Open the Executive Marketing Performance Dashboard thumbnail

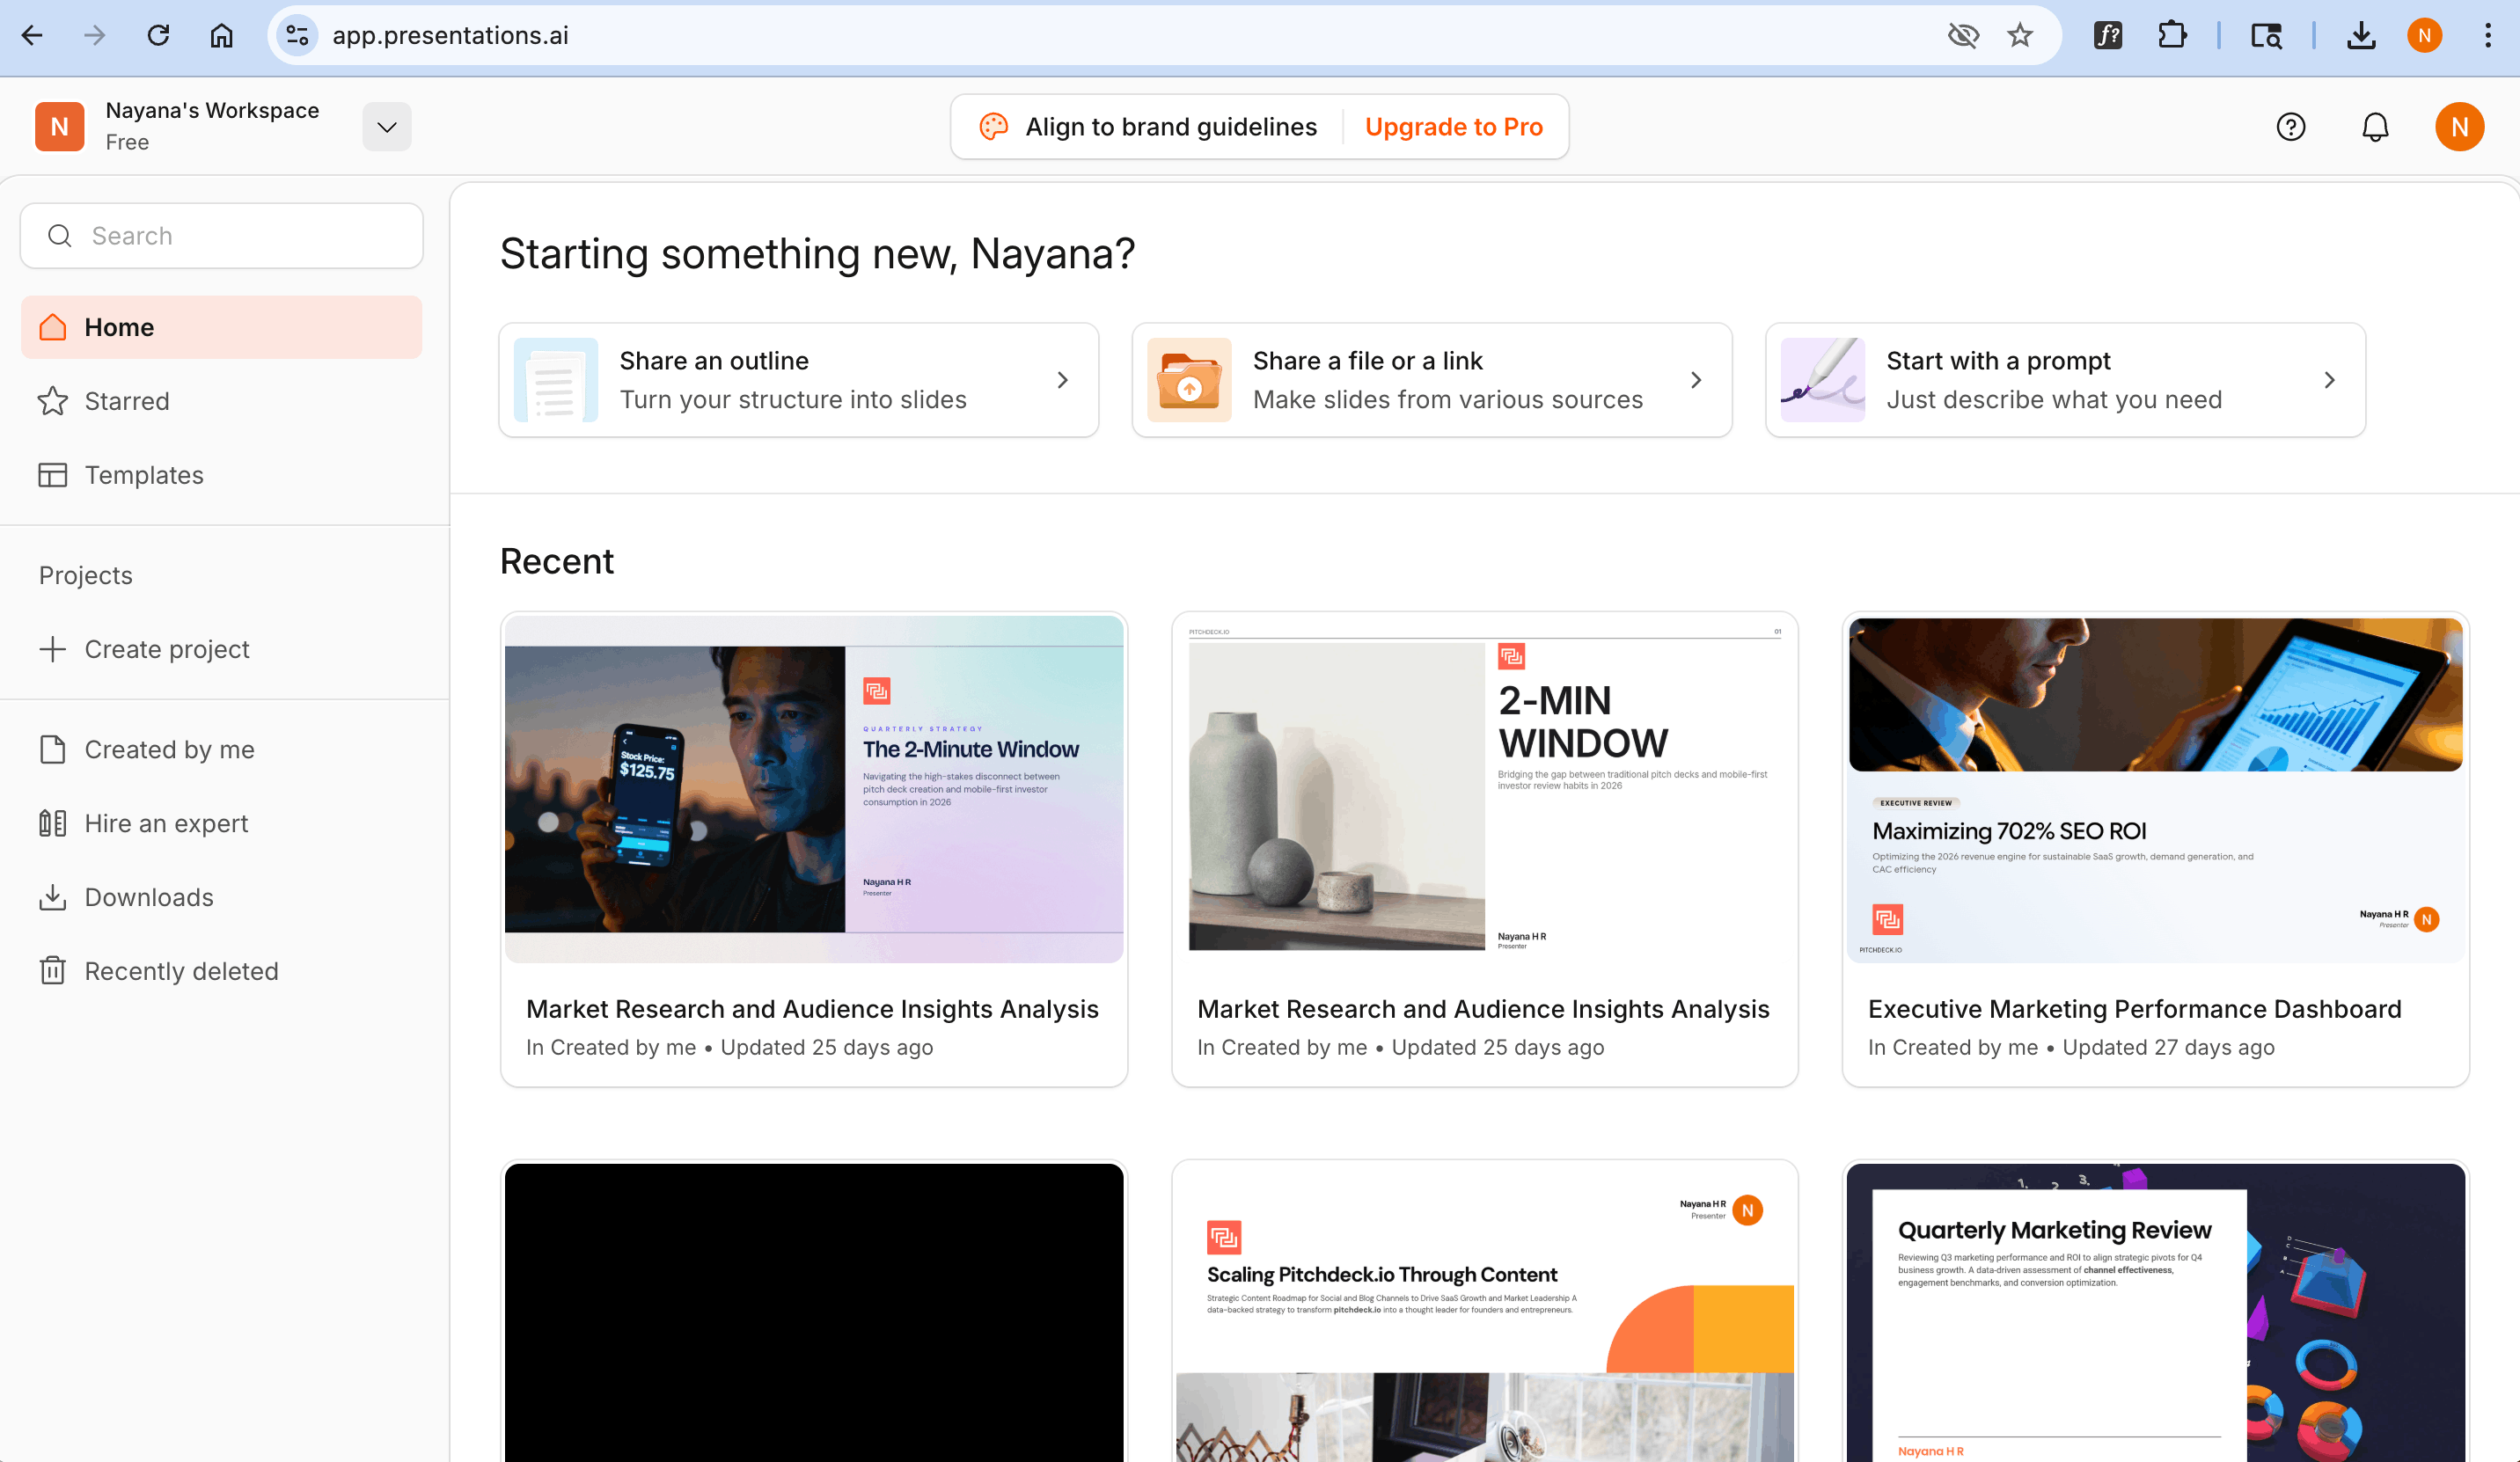pyautogui.click(x=2154, y=790)
